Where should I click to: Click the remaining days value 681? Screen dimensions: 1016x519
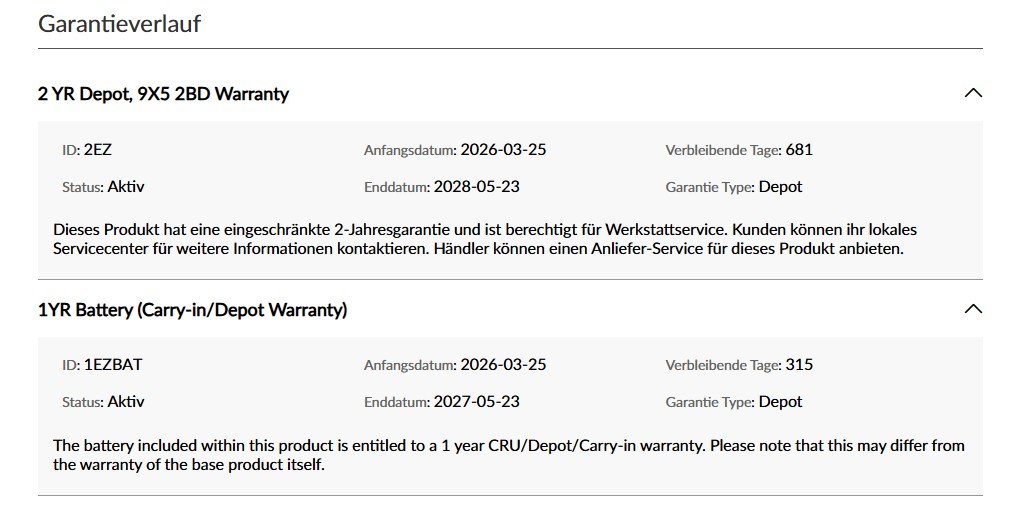(x=799, y=150)
